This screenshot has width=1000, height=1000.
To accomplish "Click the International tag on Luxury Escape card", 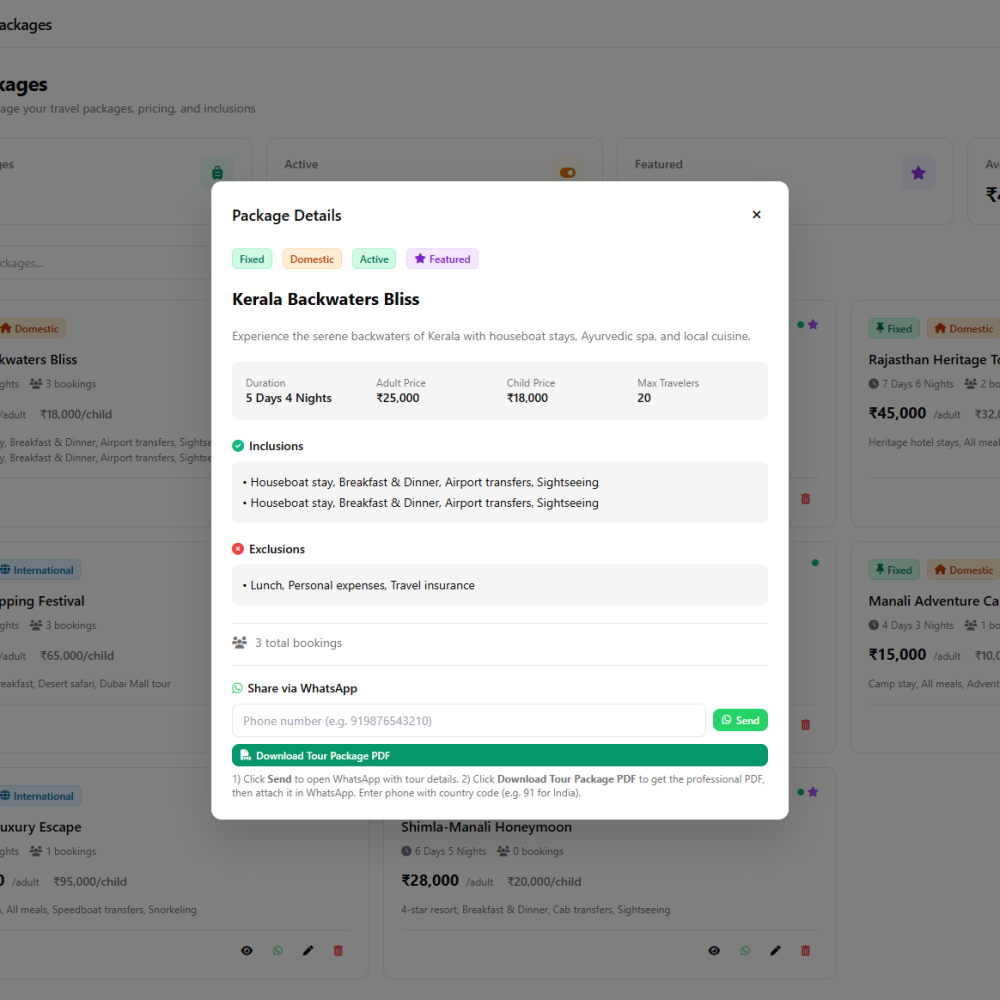I will [x=38, y=796].
